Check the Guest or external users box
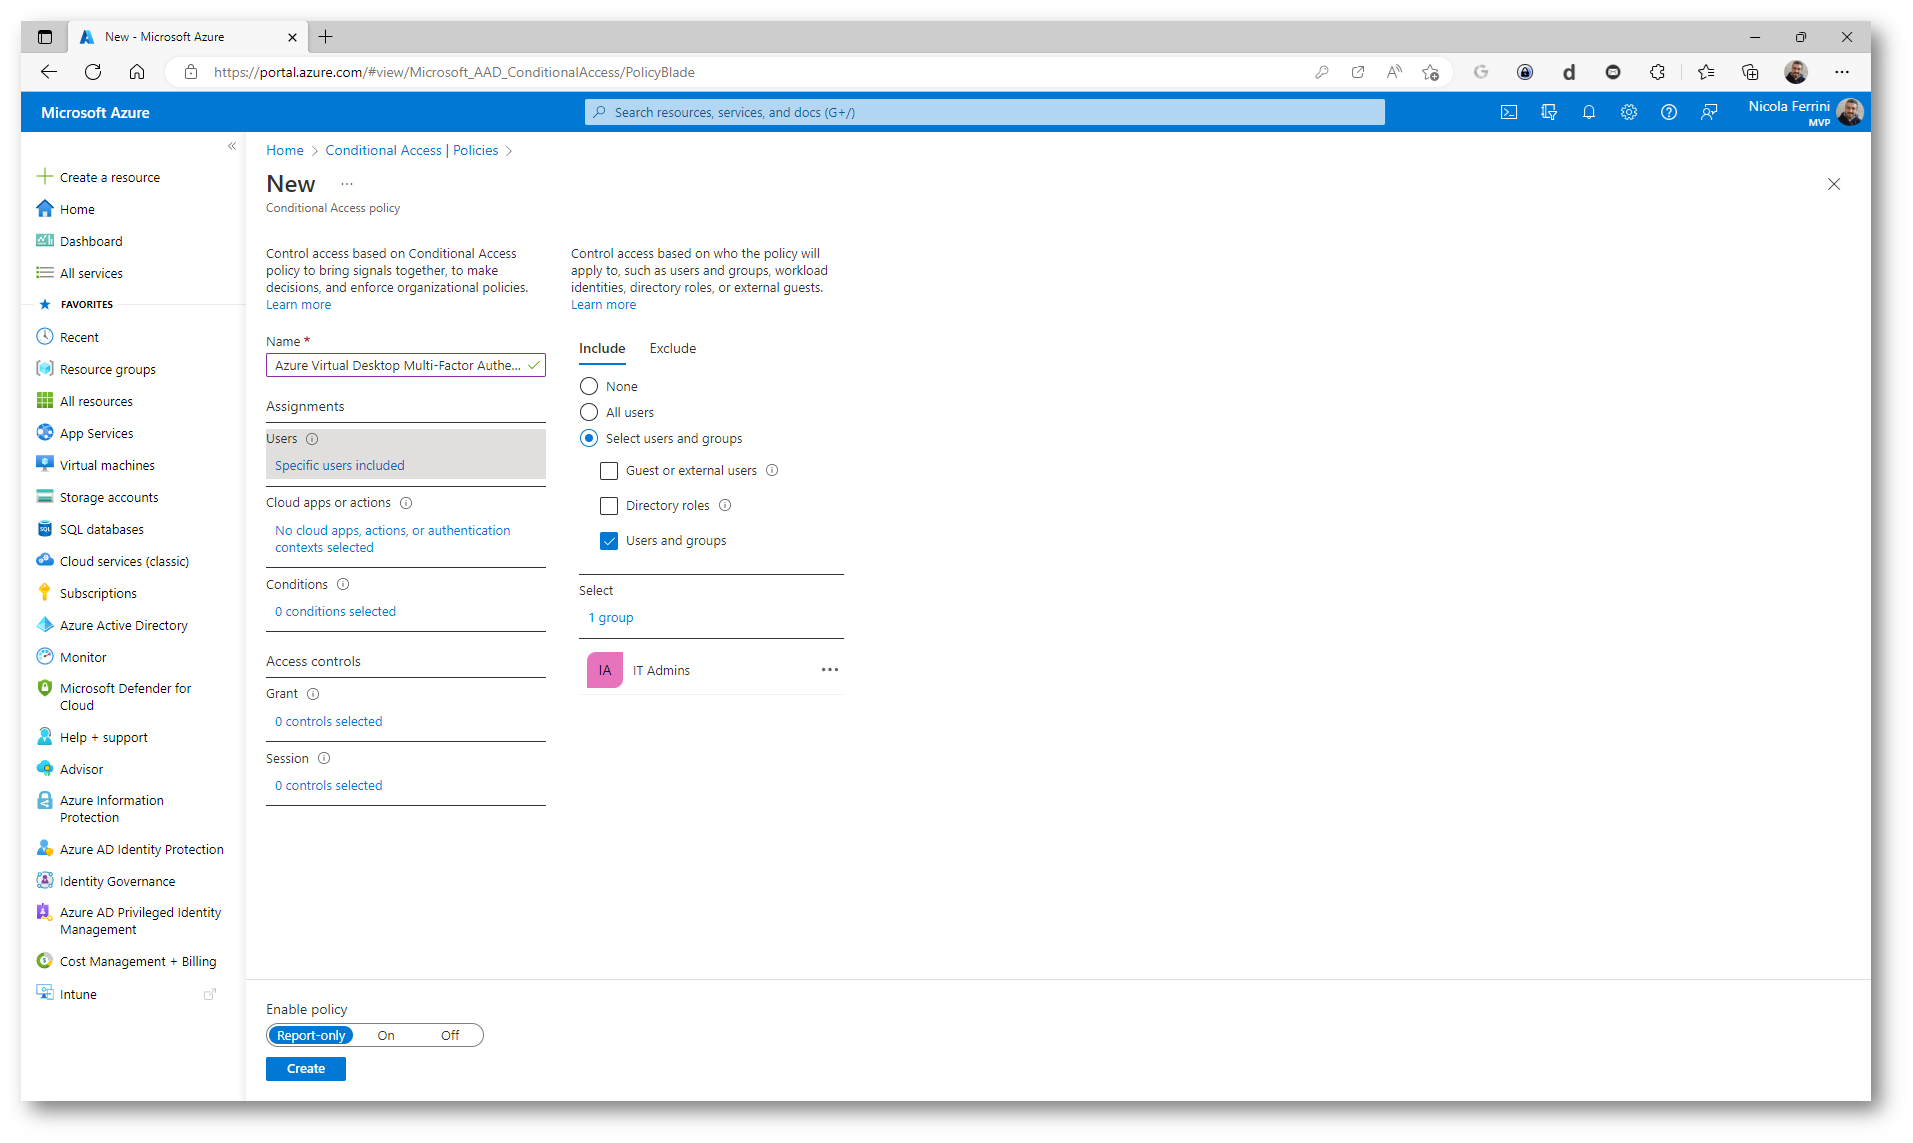Screen dimensions: 1913x1143 pyautogui.click(x=609, y=471)
